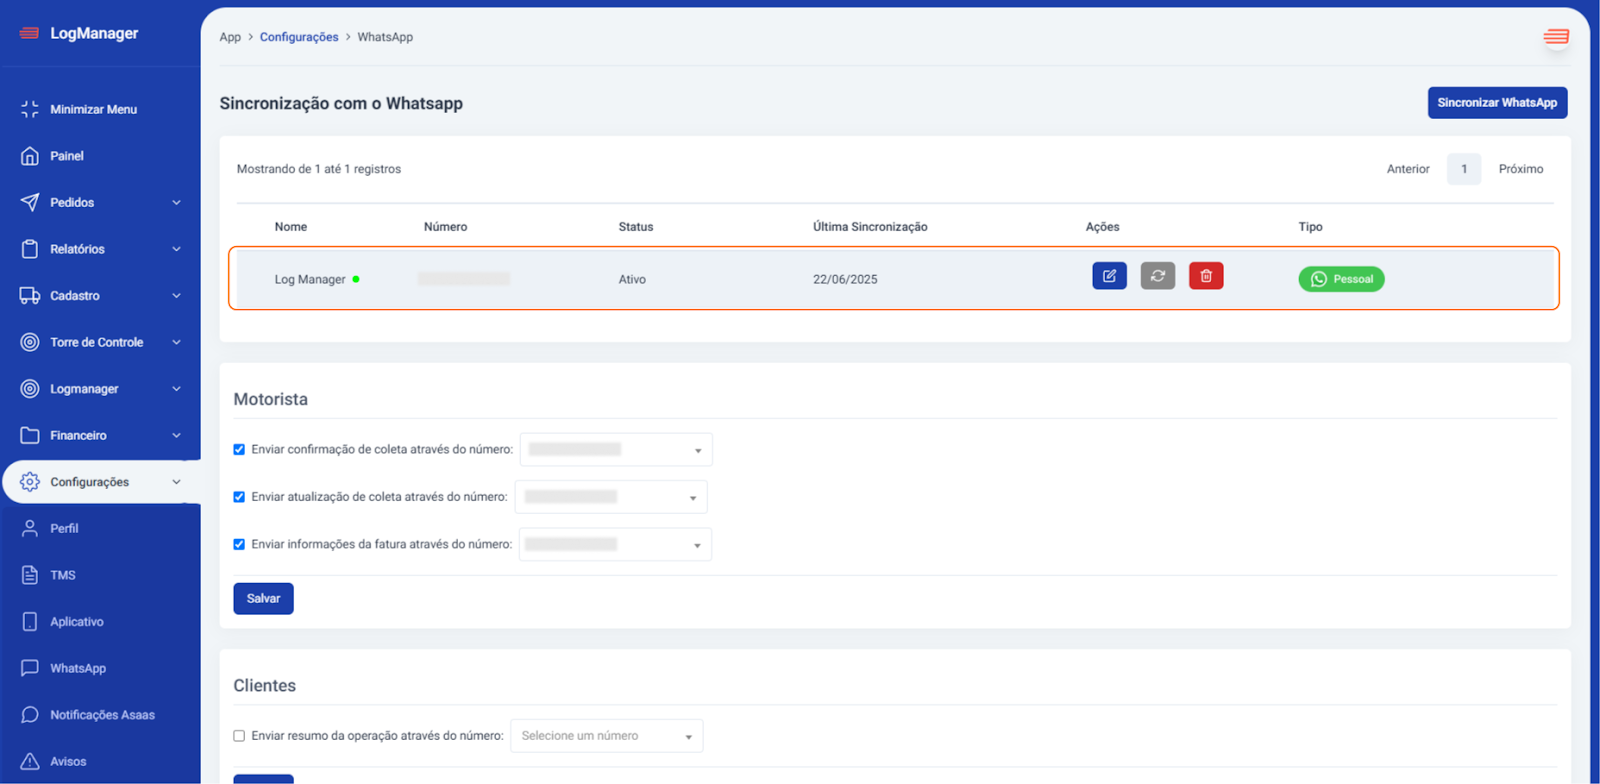Open the Selecione um número dropdown
1600x784 pixels.
tap(607, 736)
